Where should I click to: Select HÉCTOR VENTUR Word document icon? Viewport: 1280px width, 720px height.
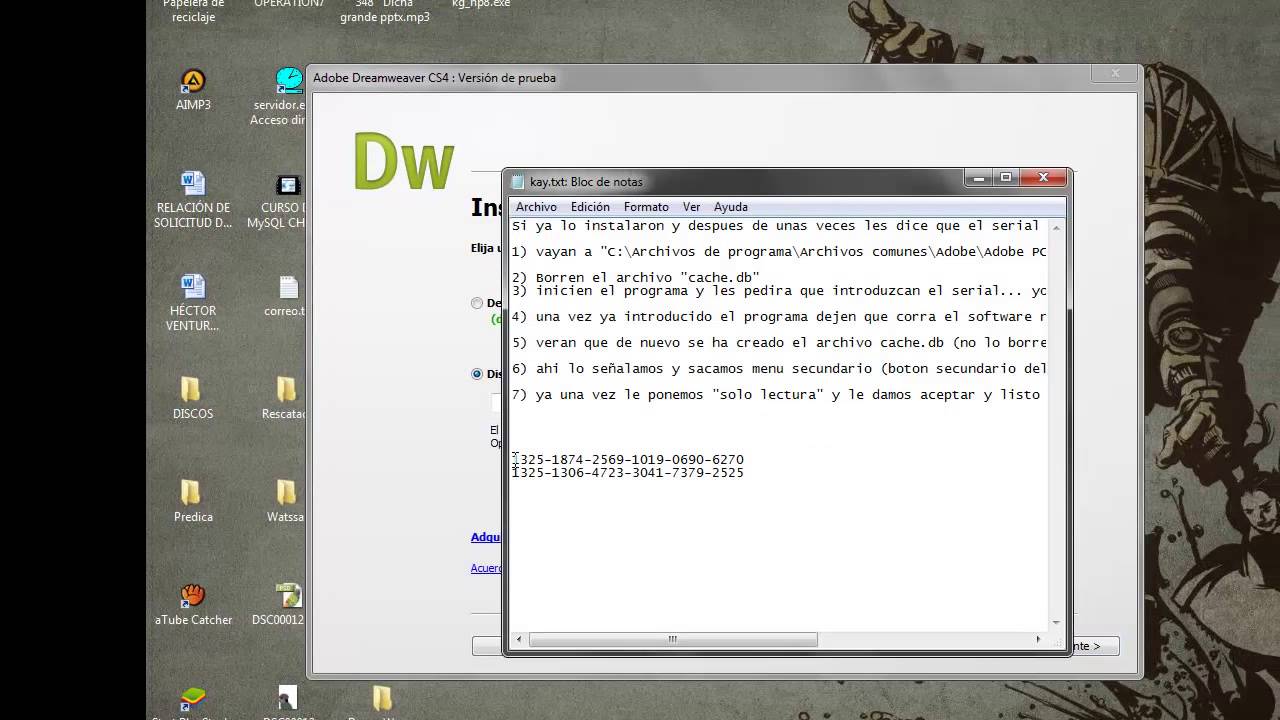pyautogui.click(x=193, y=303)
